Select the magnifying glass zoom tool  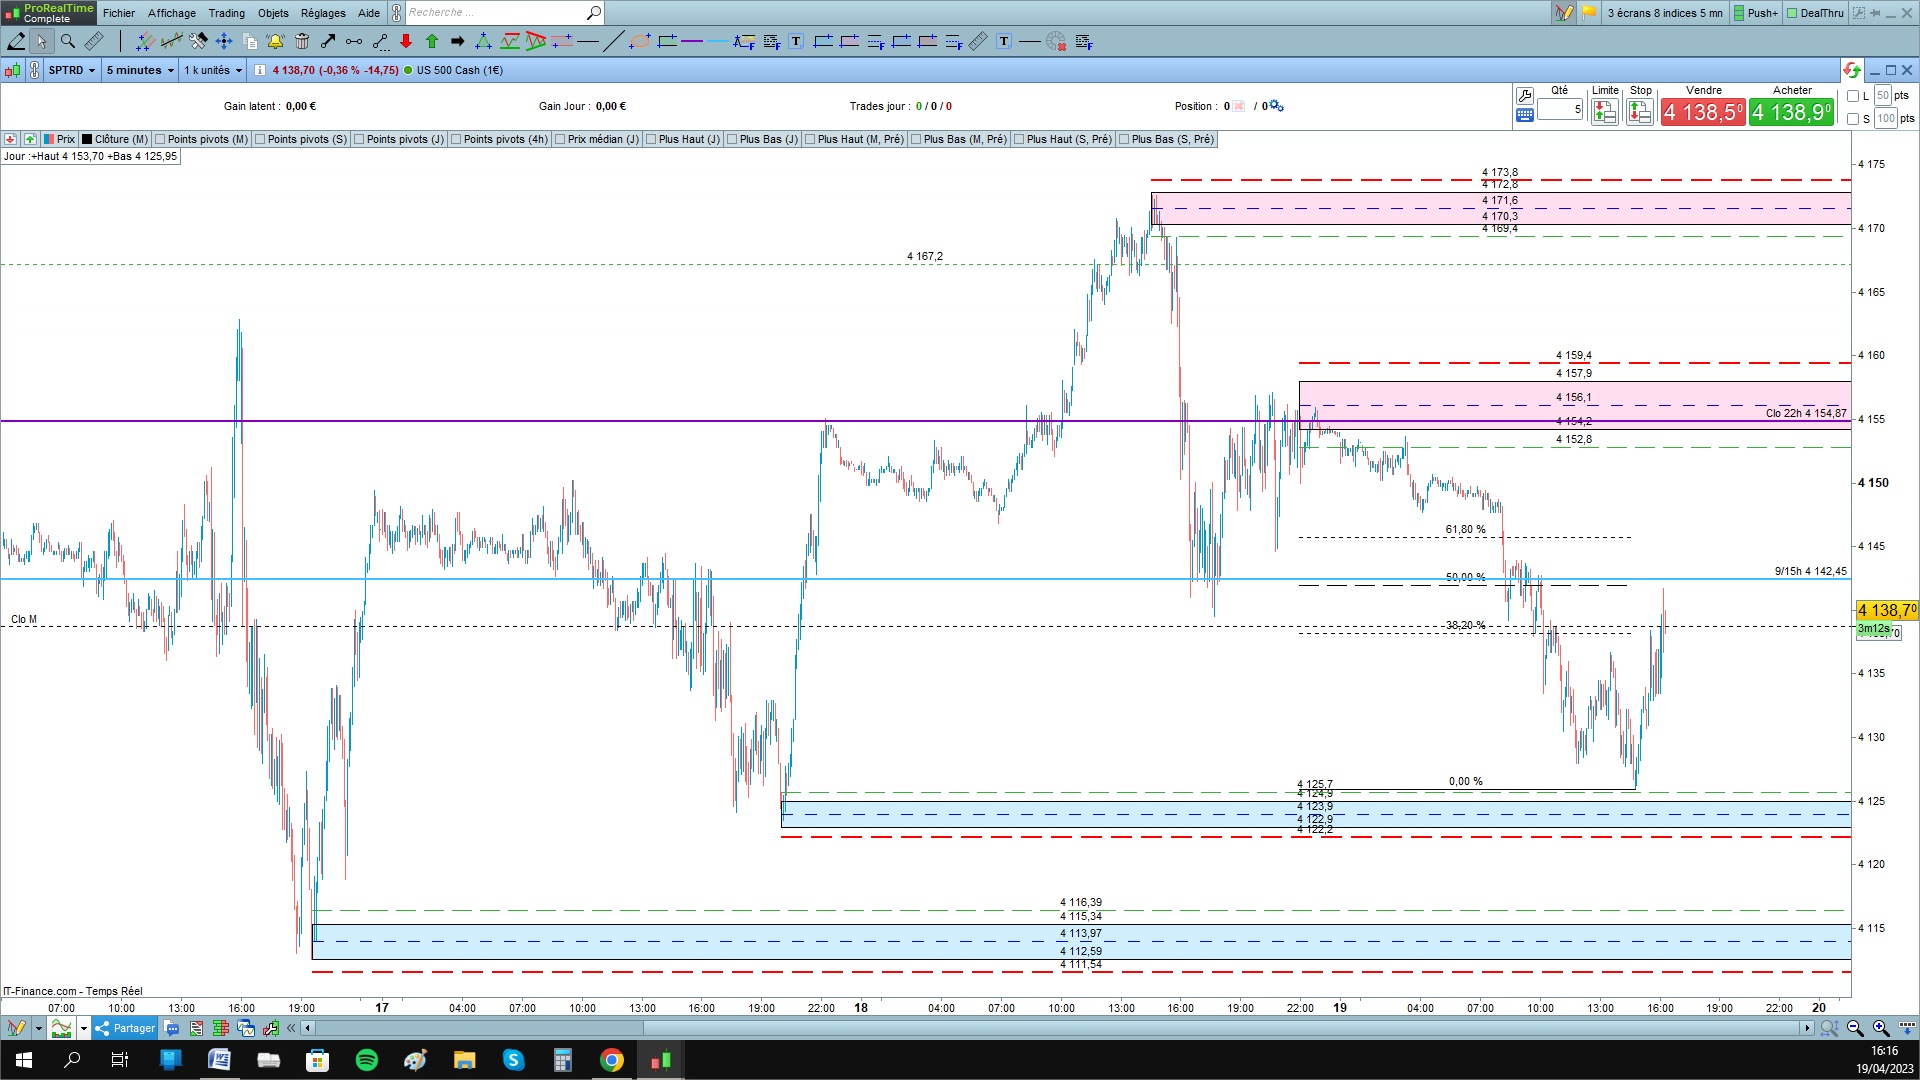(68, 41)
